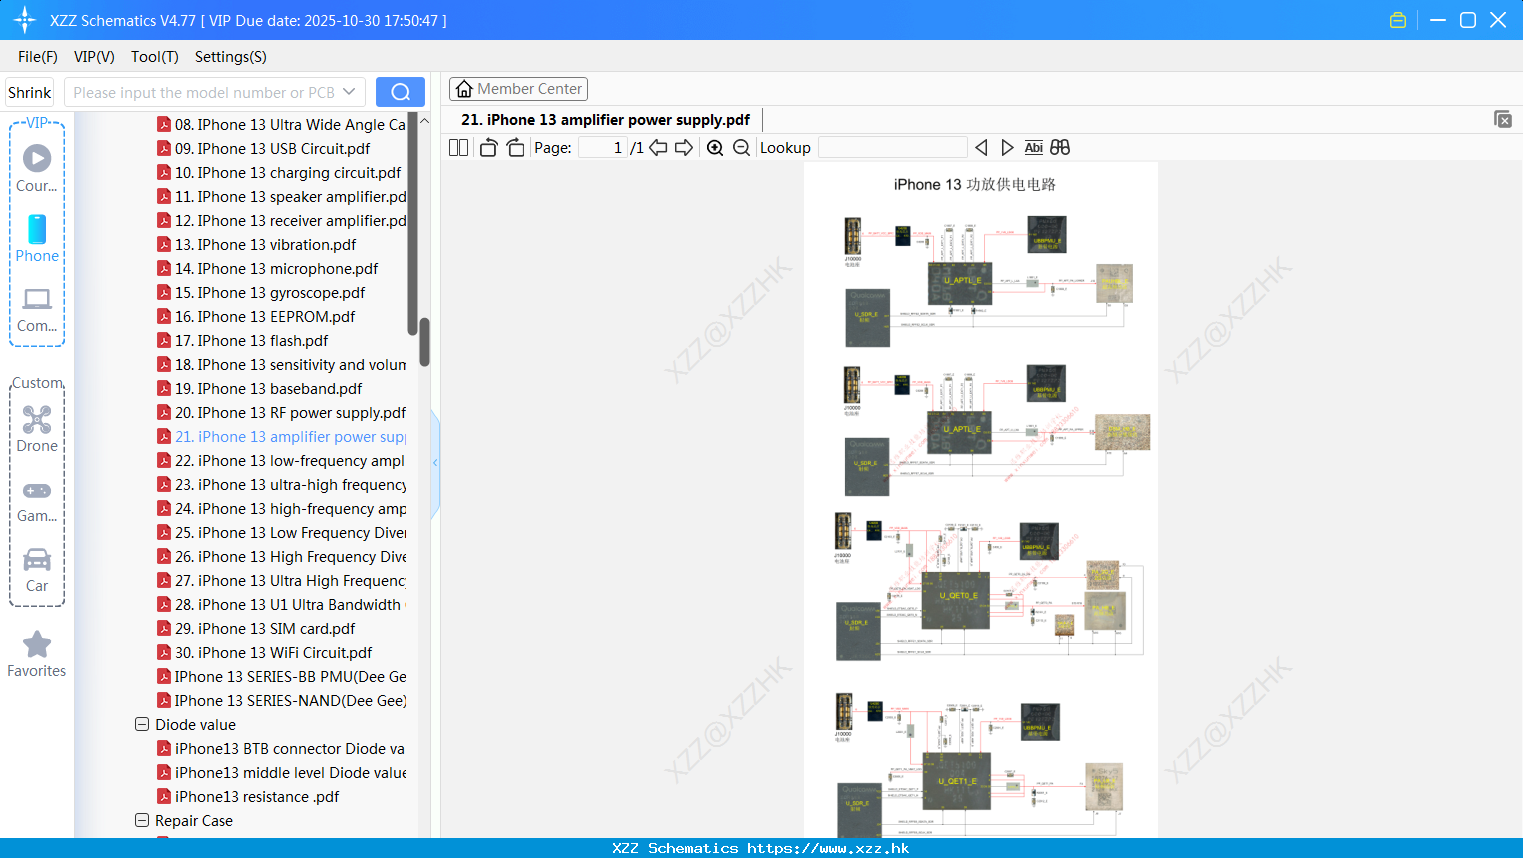Image resolution: width=1523 pixels, height=858 pixels.
Task: Open 12. IPhone 13 receiver amplifier file
Action: [281, 220]
